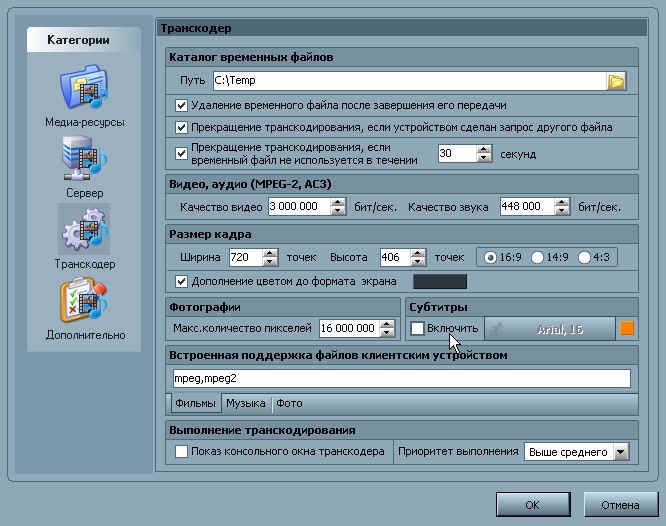Click the Дополнительно label

86,335
